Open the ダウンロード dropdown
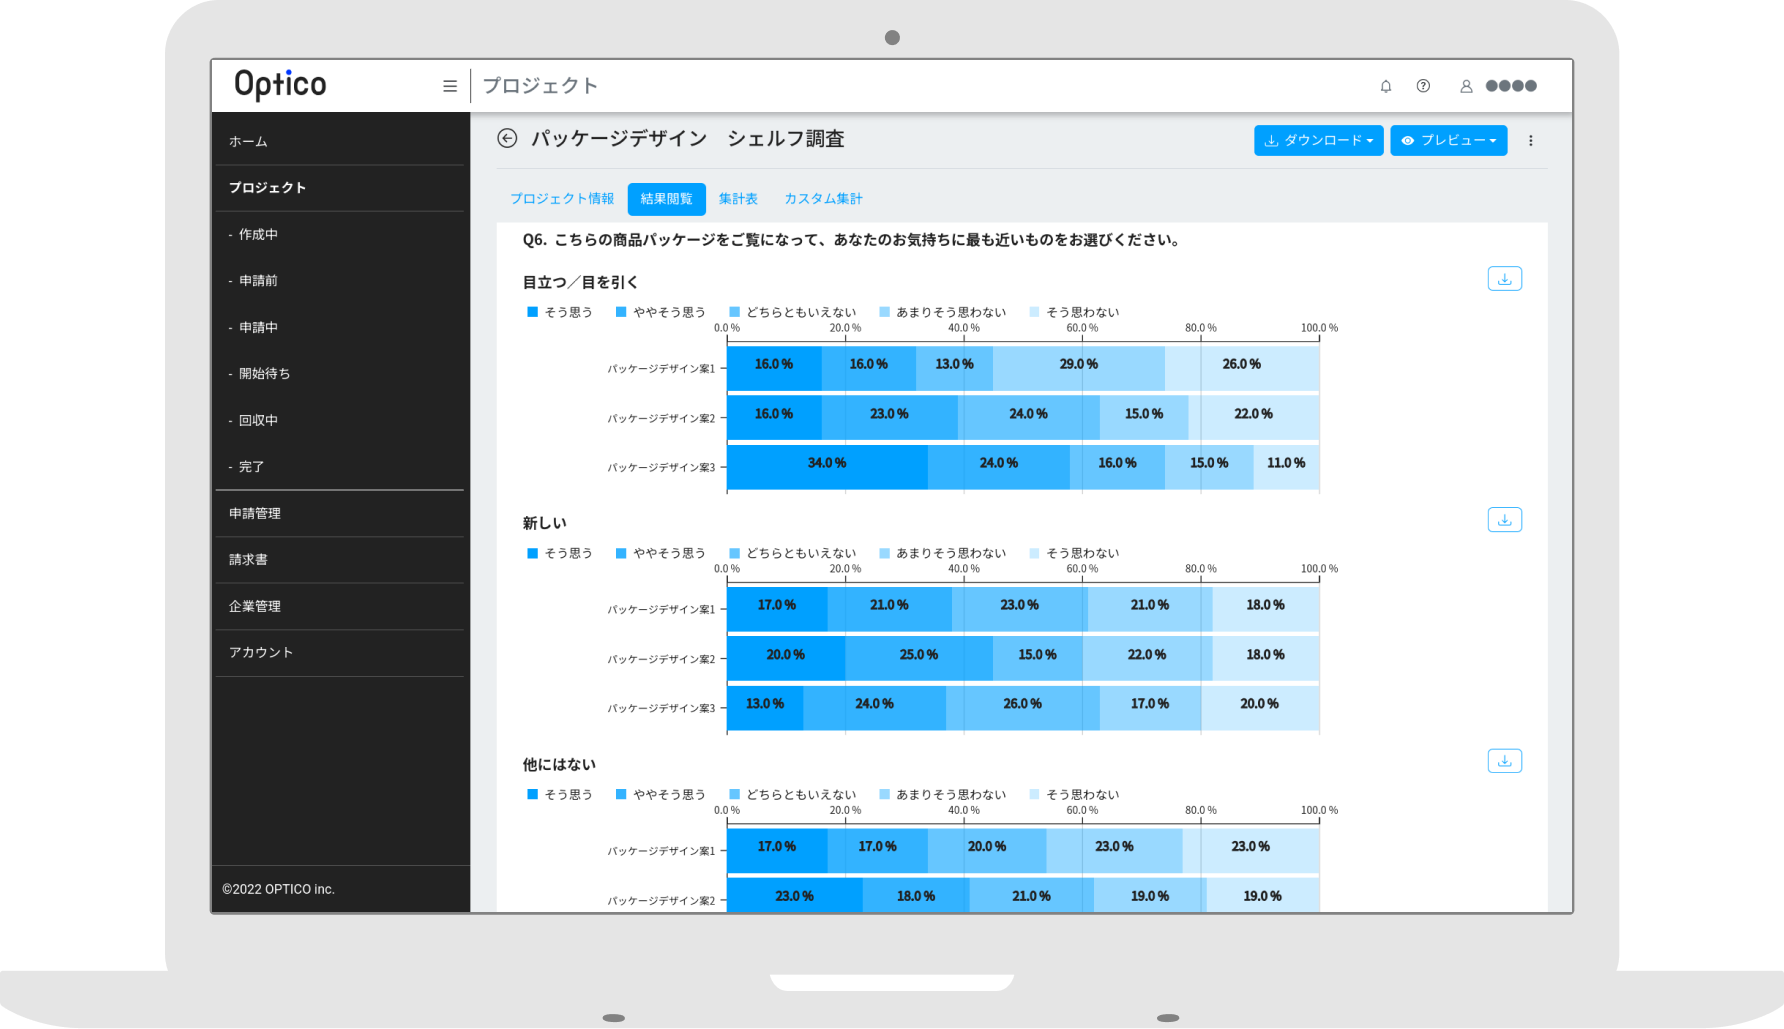Viewport: 1784px width, 1029px height. point(1318,140)
